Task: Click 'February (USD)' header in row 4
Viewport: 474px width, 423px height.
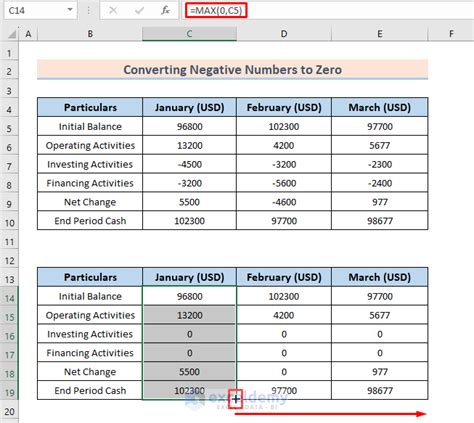Action: coord(284,107)
